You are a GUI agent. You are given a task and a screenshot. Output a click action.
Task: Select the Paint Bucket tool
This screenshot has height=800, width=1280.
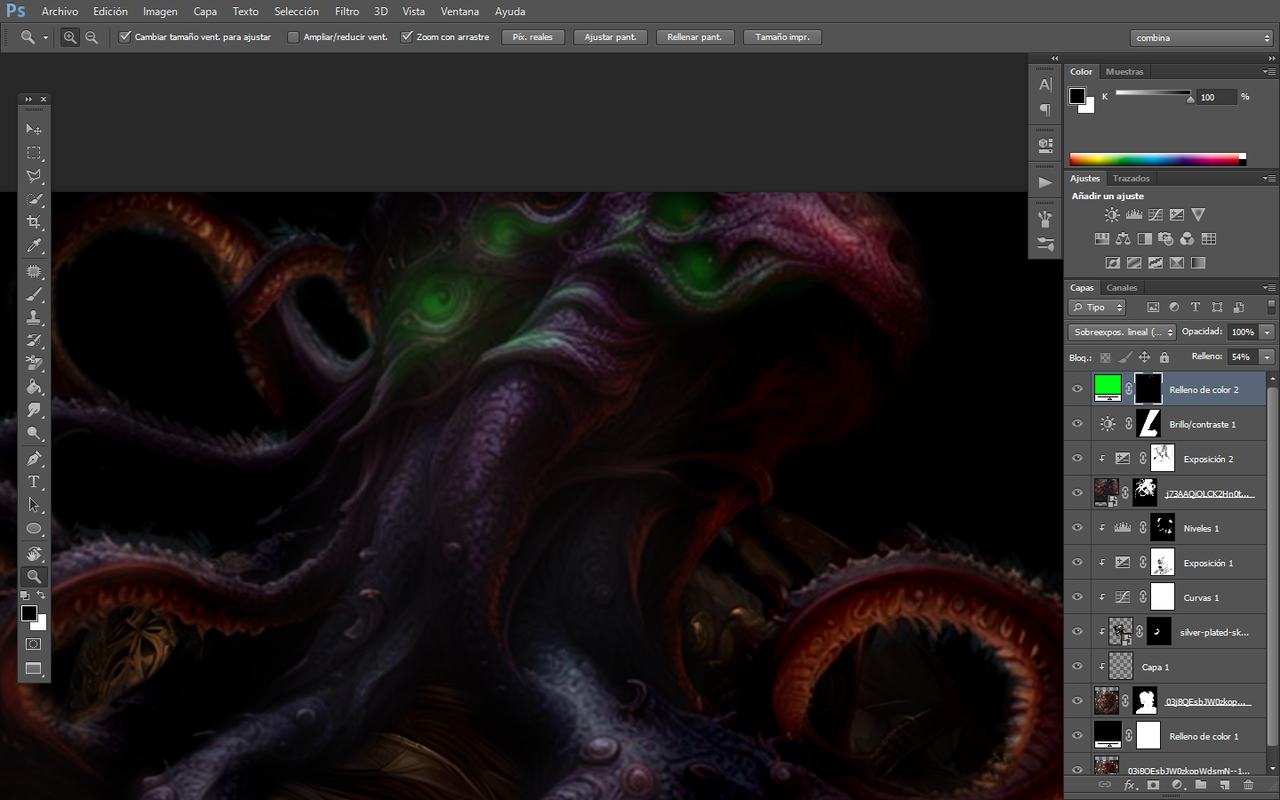34,387
